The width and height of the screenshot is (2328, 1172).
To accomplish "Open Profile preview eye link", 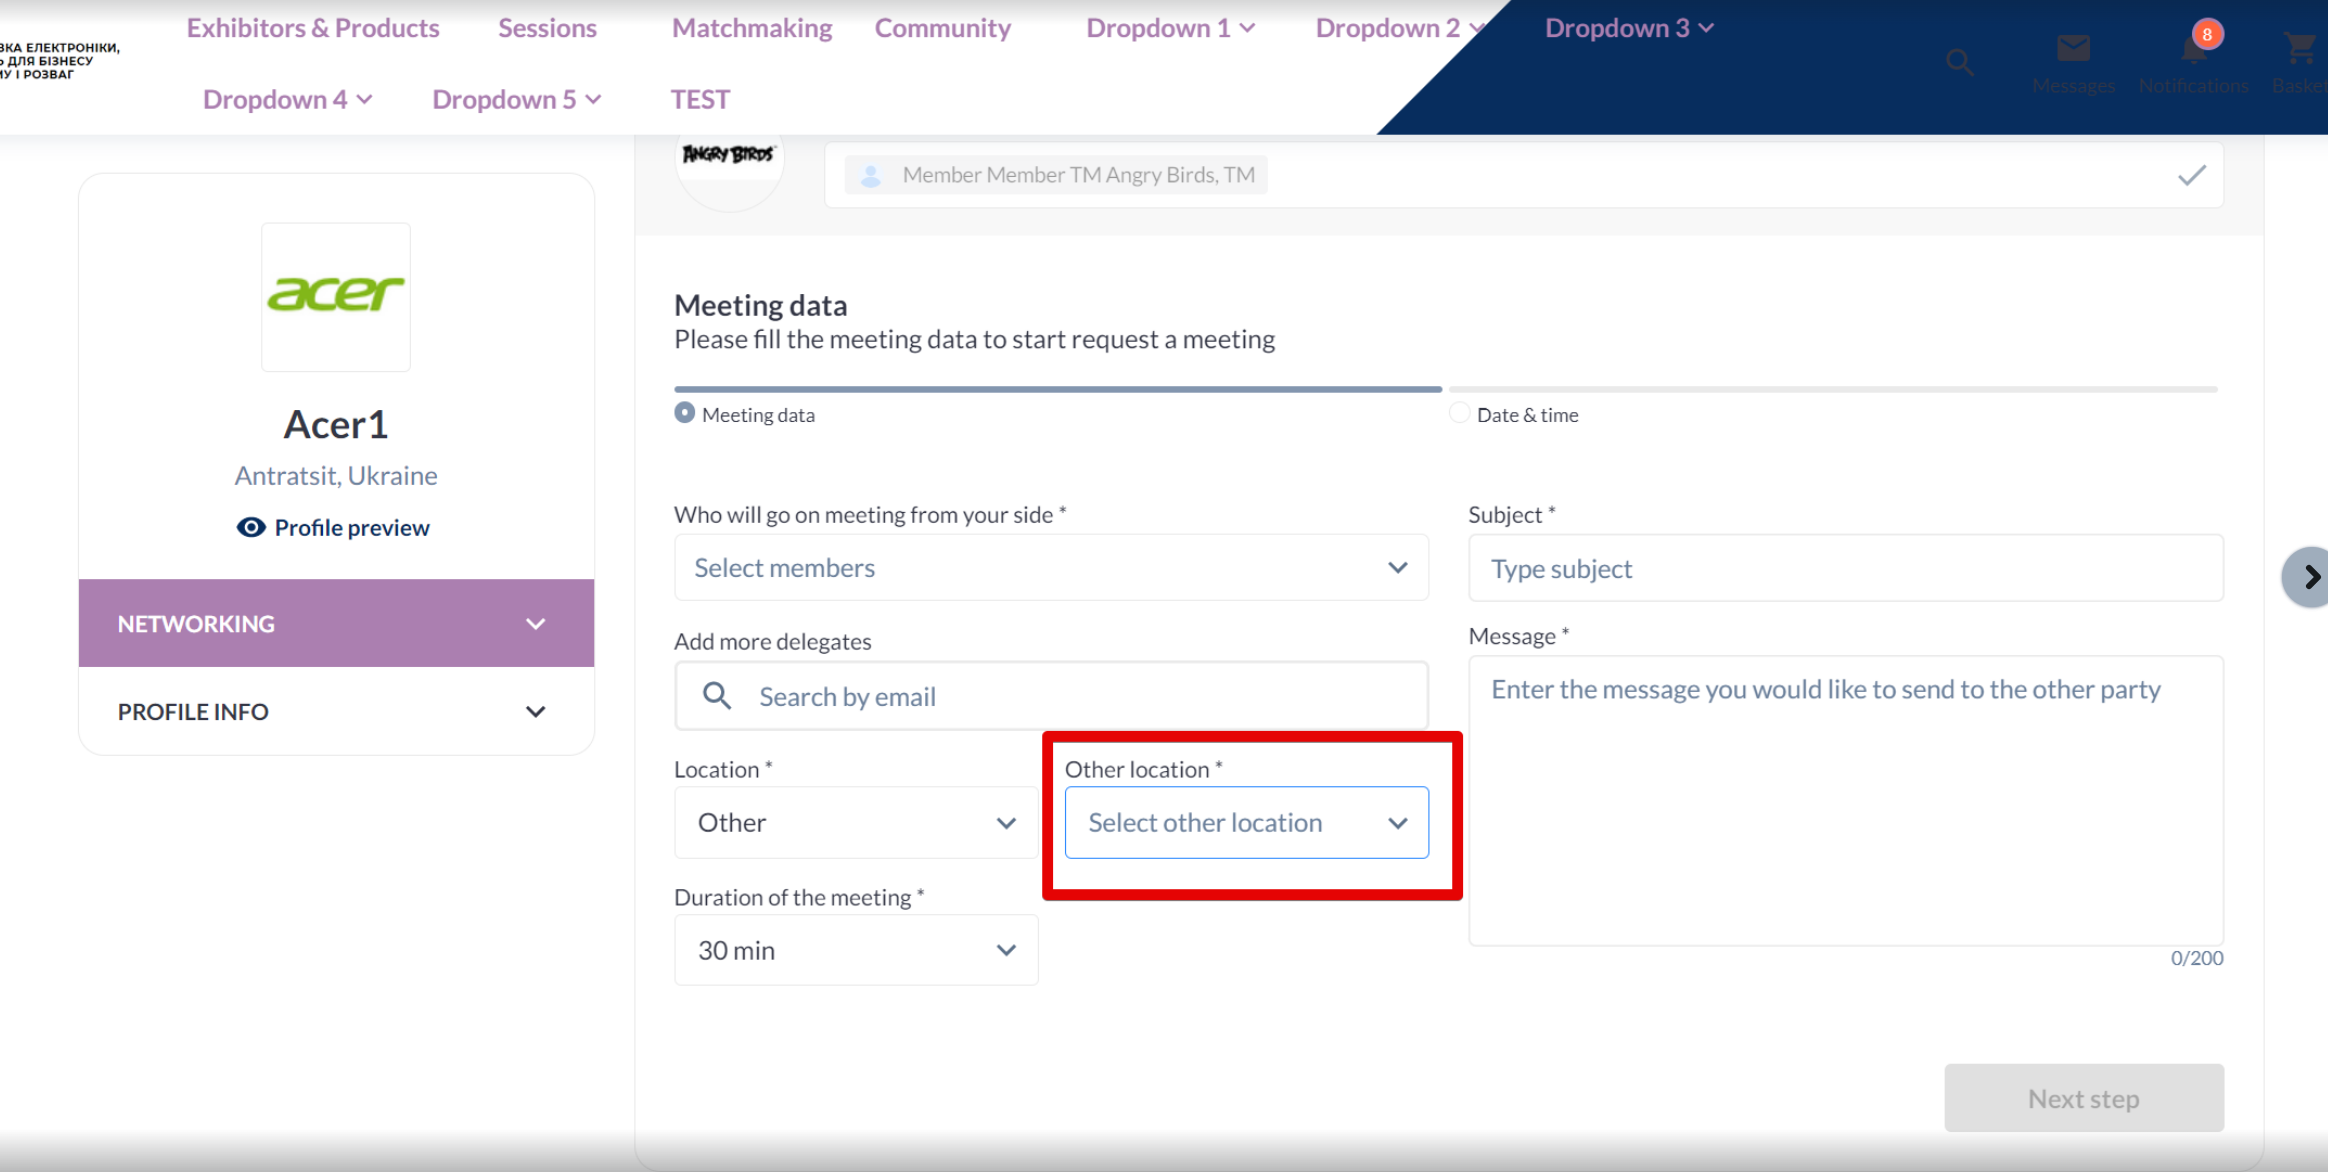I will 333,528.
